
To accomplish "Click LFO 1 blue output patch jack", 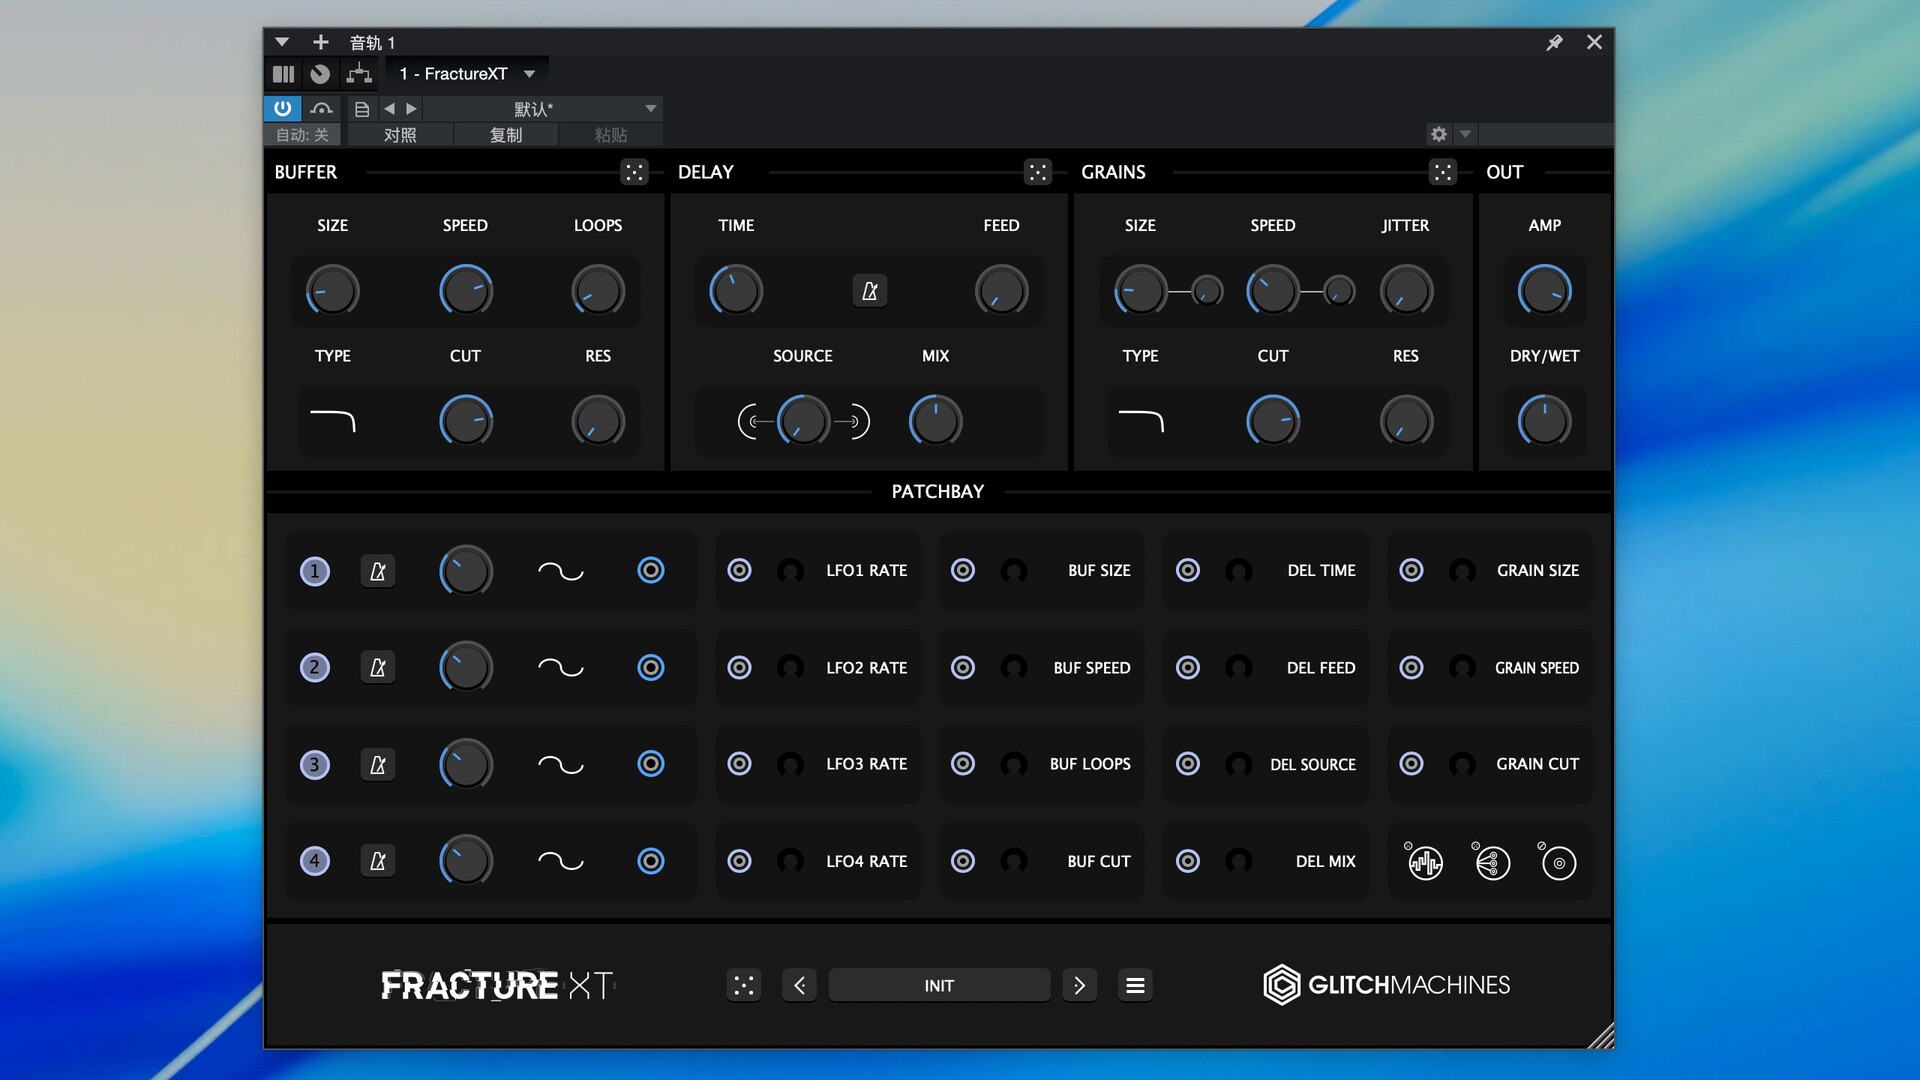I will [x=650, y=570].
